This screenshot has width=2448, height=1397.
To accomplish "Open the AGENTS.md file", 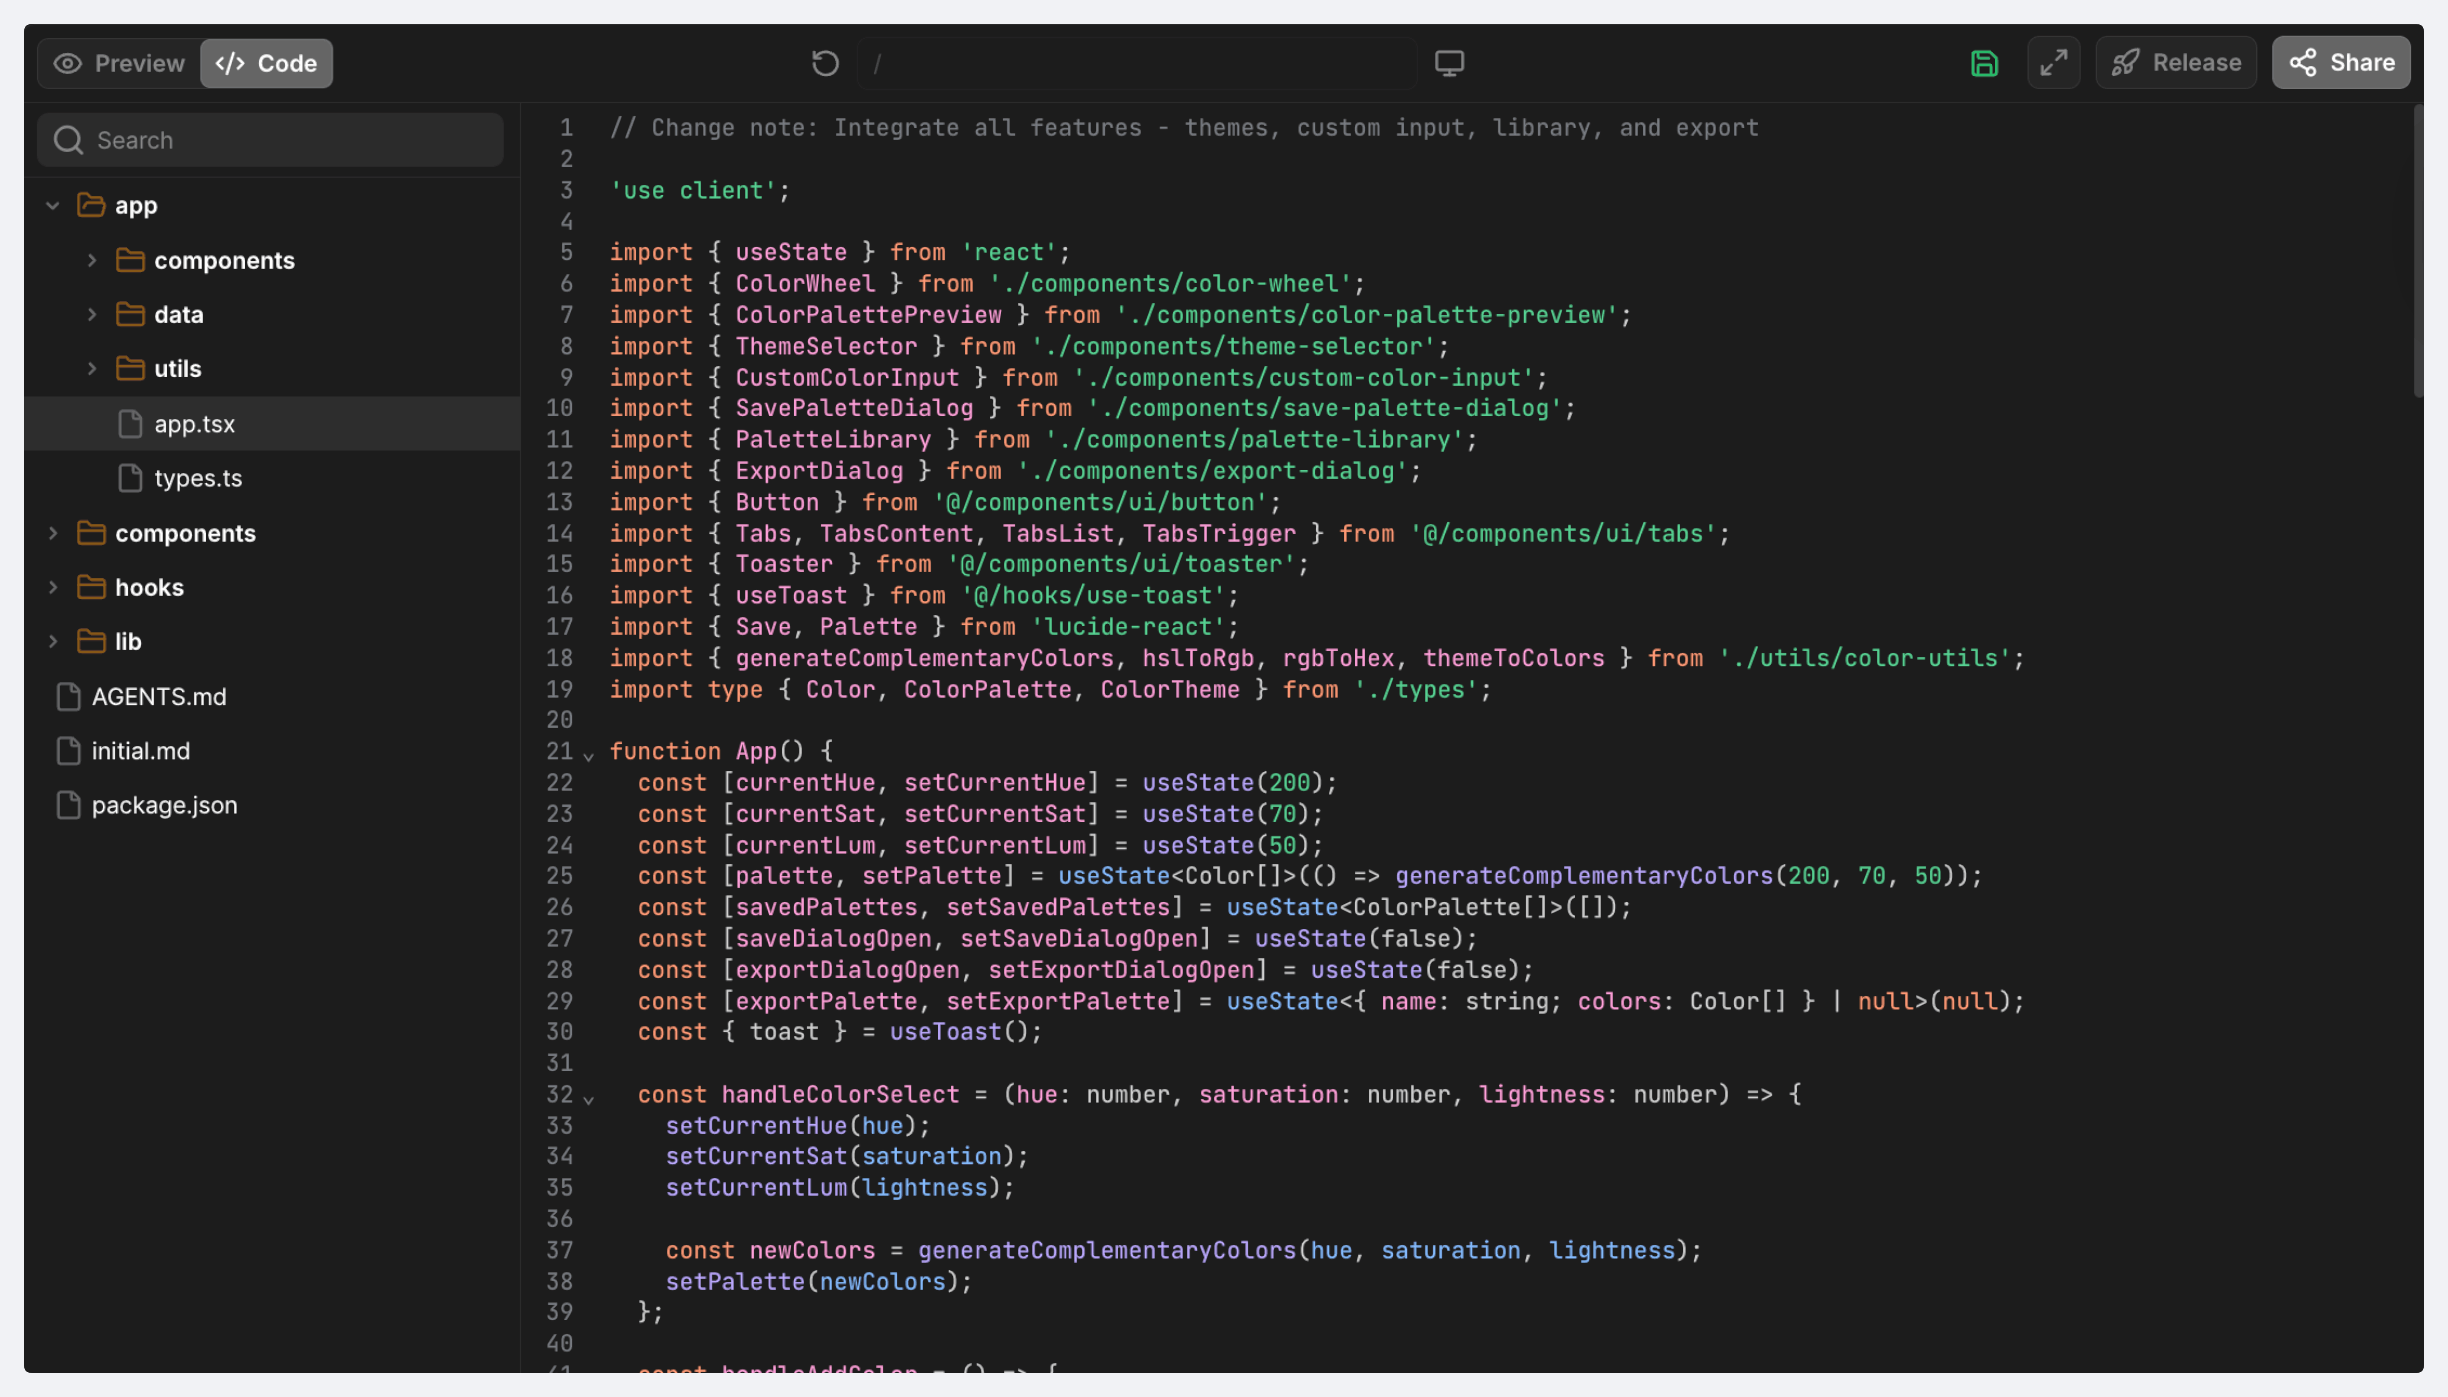I will coord(158,696).
